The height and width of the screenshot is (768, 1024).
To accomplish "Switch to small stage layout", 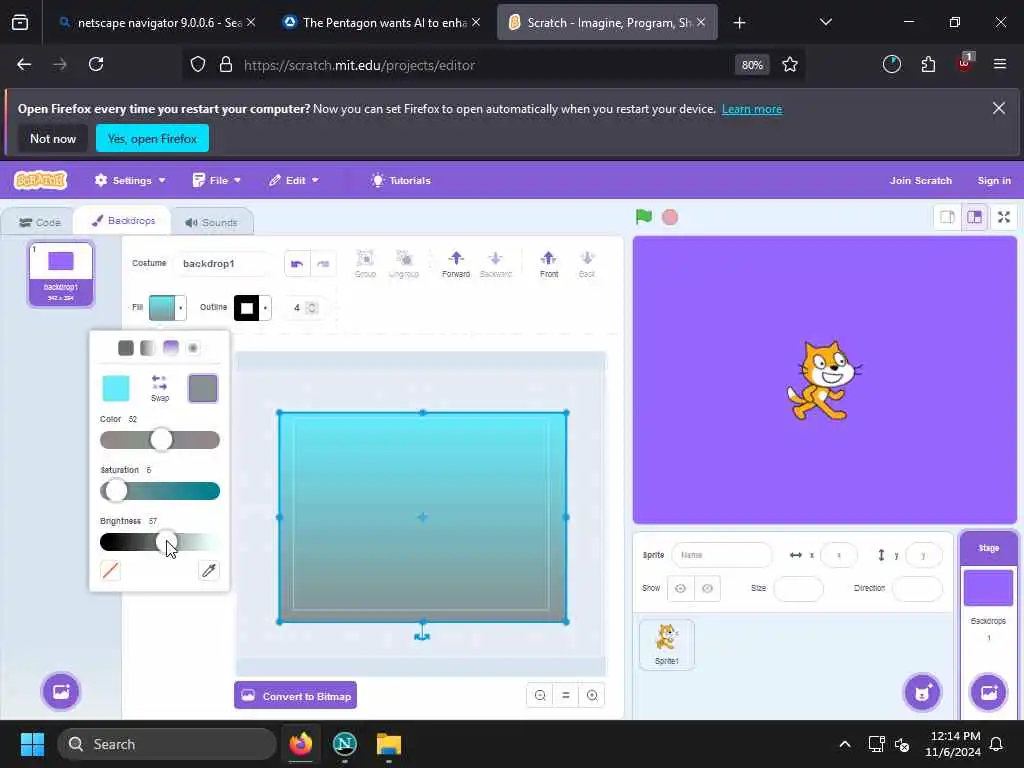I will 947,217.
